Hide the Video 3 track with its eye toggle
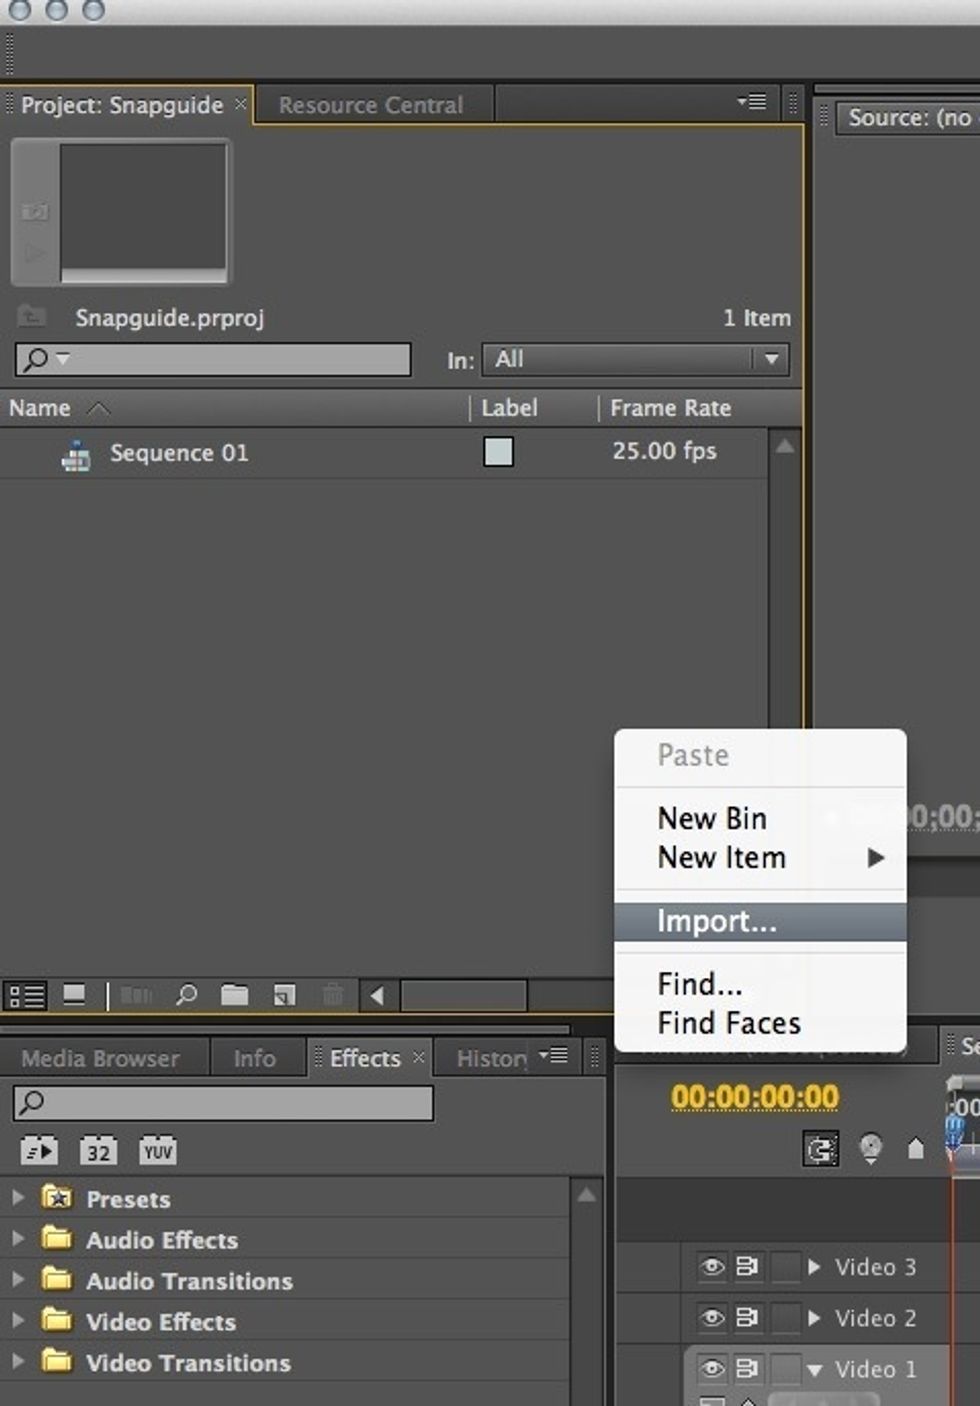 [711, 1267]
